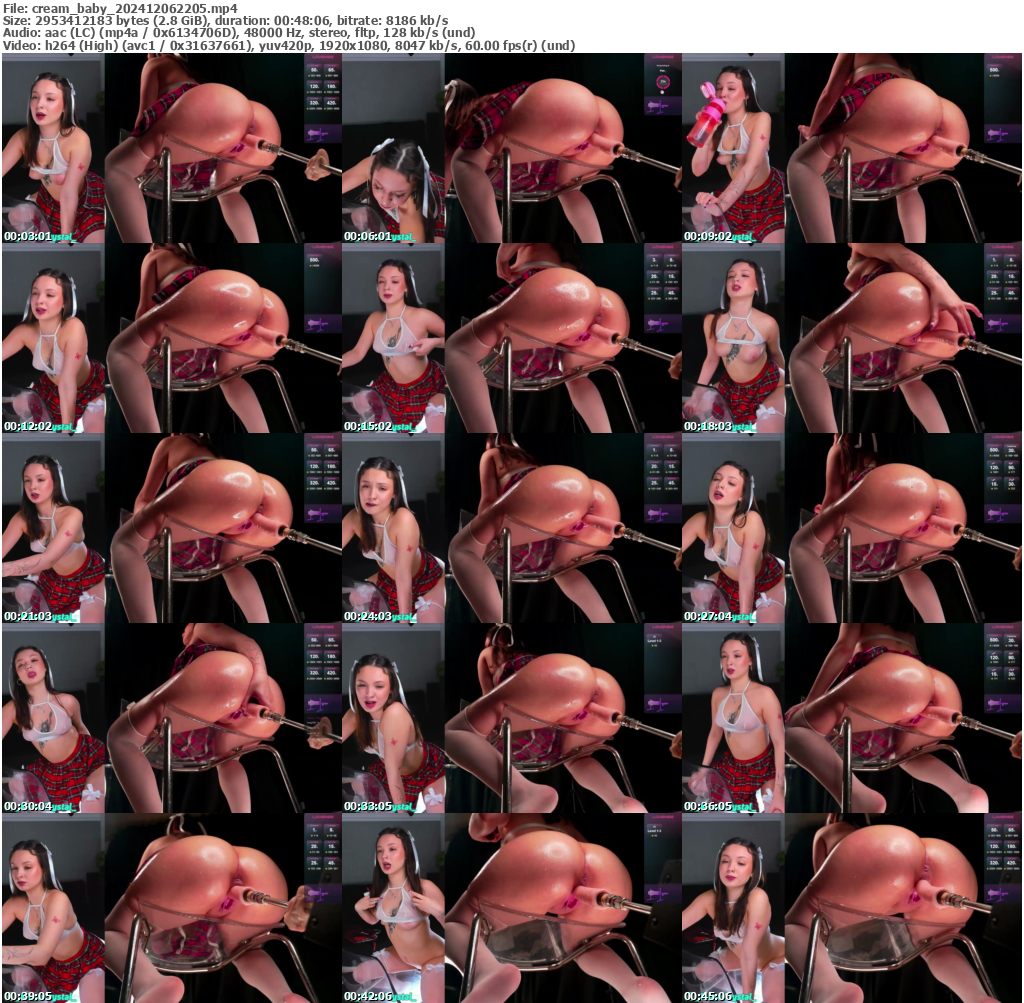Screen dimensions: 1024x1003
Task: Open the thumbnail with timestamp 00:27:04
Action: point(851,528)
